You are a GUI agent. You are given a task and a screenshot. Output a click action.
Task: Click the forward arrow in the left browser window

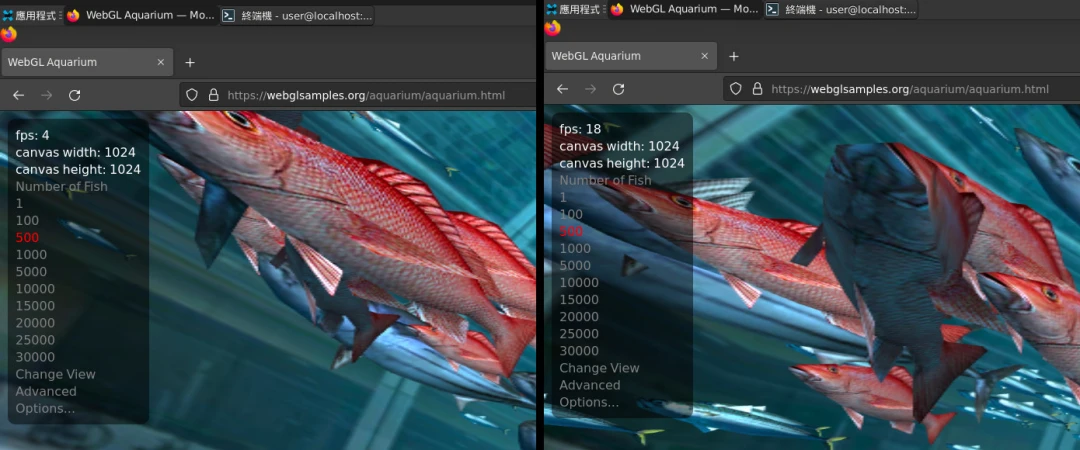(46, 95)
